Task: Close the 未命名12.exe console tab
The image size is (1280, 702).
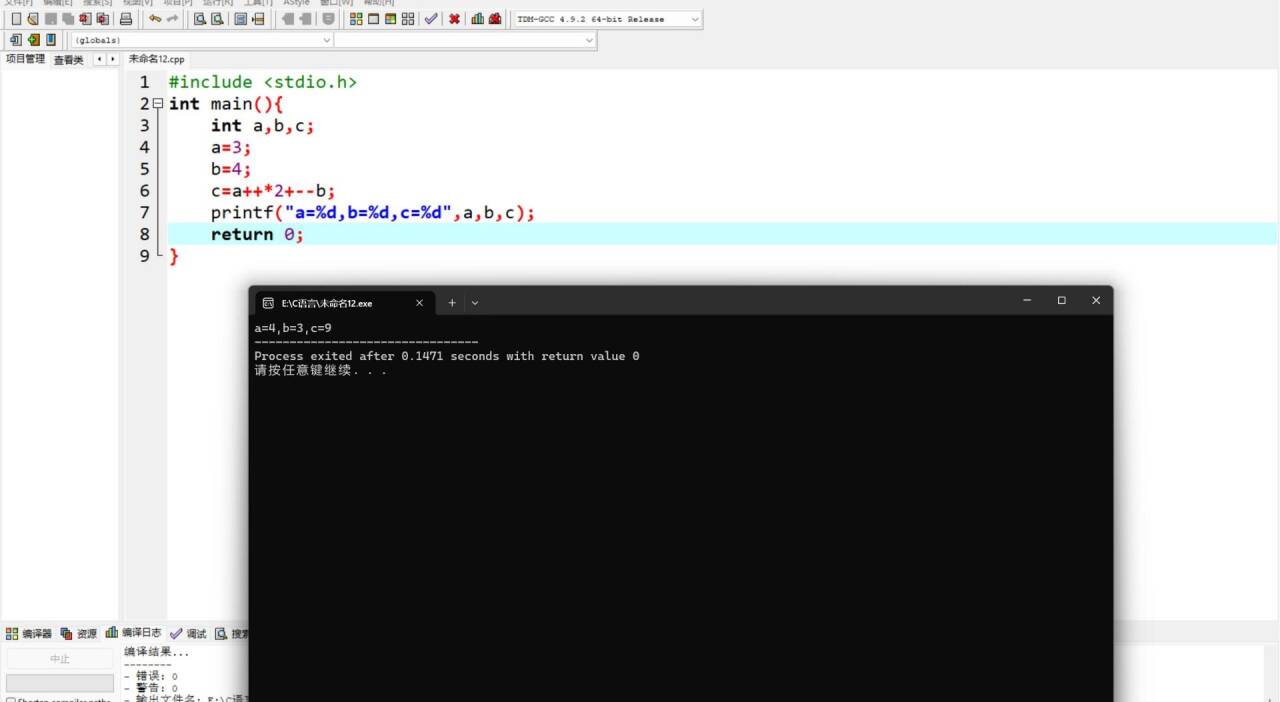Action: [x=419, y=302]
